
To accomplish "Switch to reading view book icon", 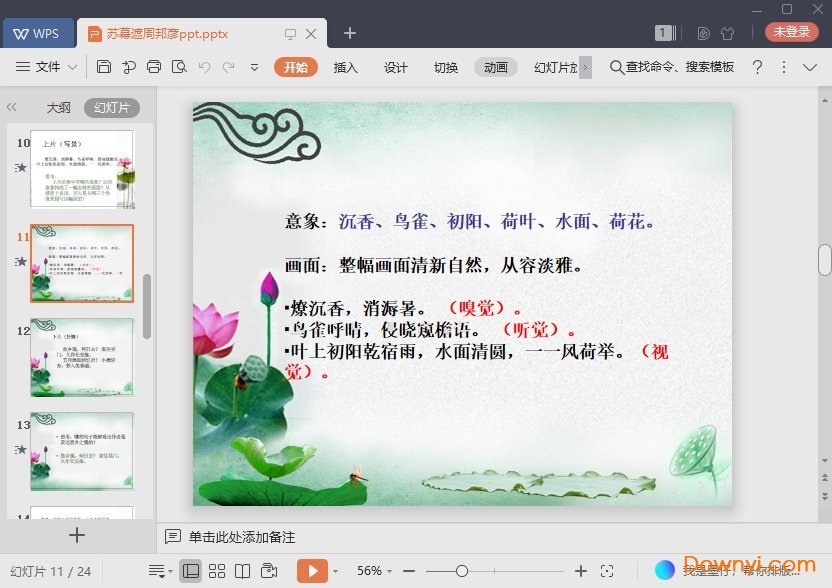I will pos(242,571).
